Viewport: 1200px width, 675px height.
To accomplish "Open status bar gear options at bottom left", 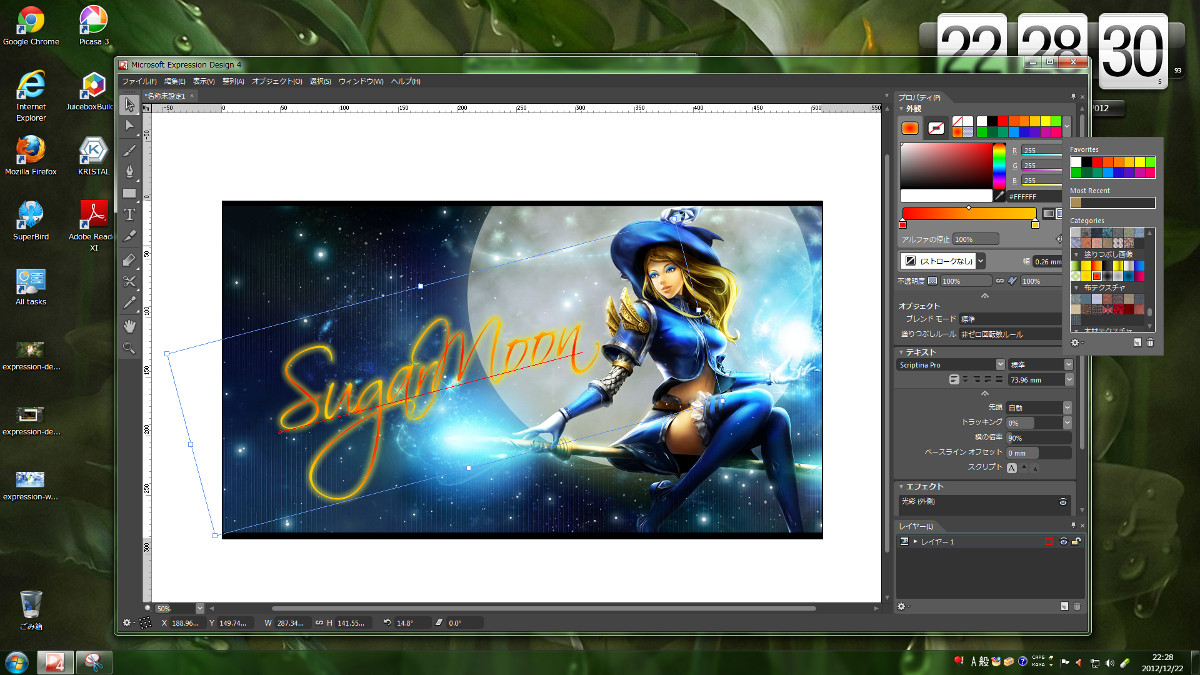I will [x=128, y=622].
